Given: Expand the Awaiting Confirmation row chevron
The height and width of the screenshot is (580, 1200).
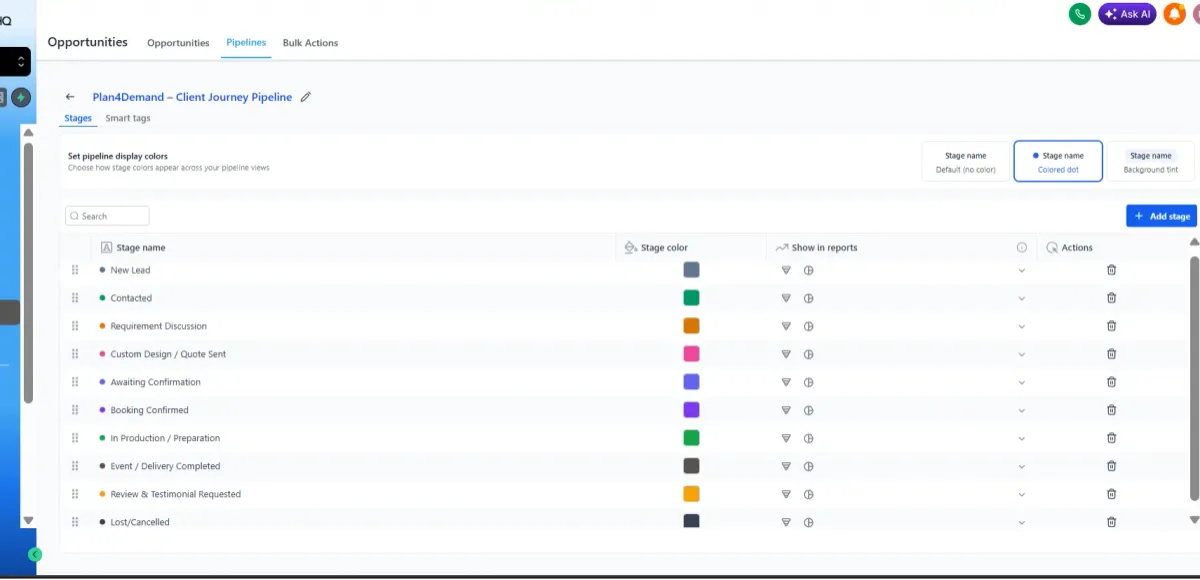Looking at the screenshot, I should click(x=1022, y=382).
